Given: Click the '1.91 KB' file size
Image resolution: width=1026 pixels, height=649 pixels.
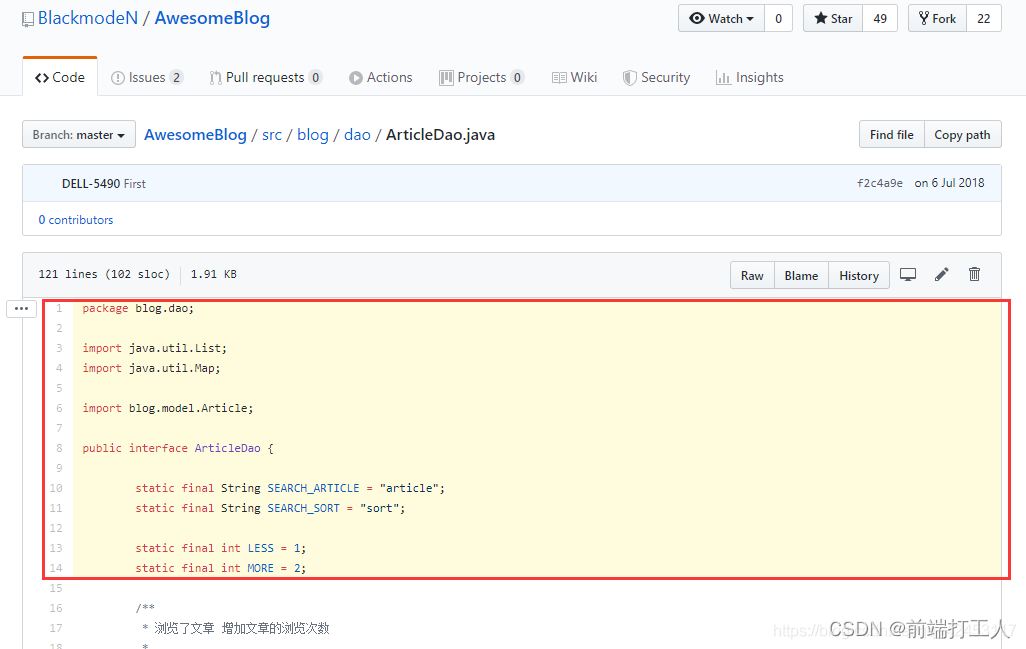Looking at the screenshot, I should [x=213, y=274].
